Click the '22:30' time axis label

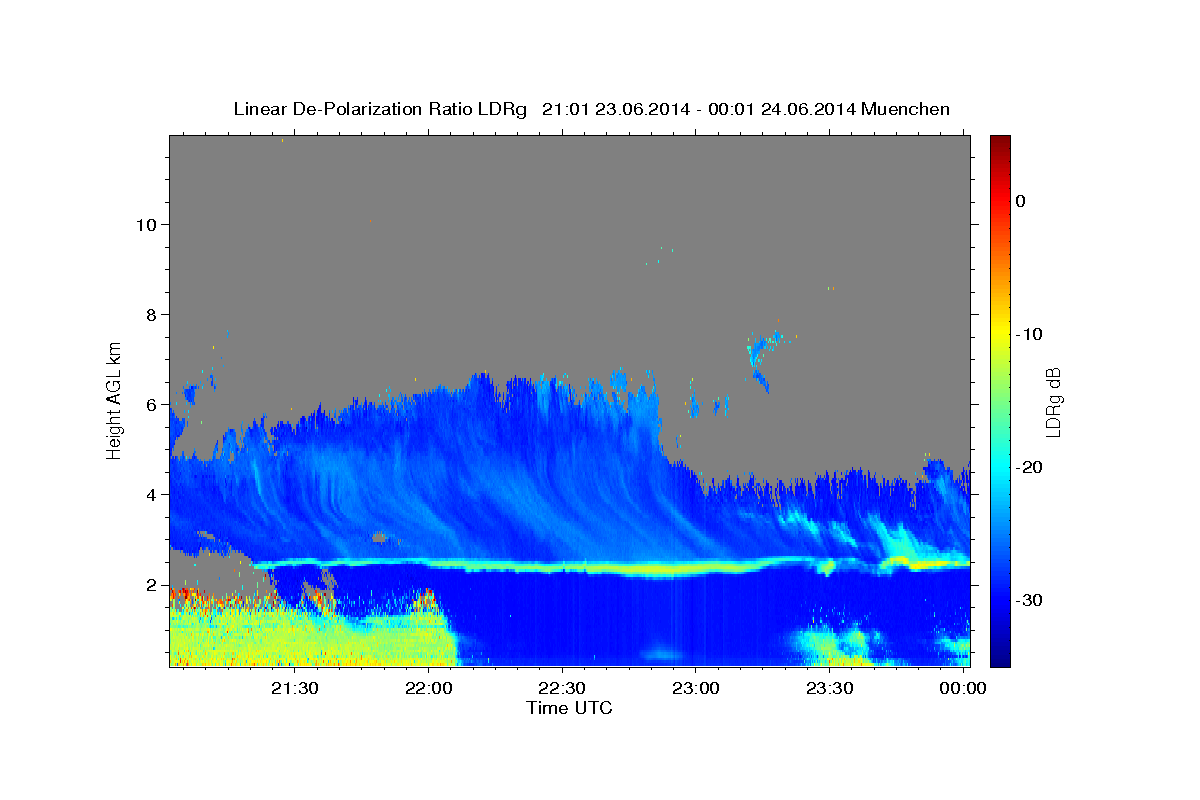[562, 688]
